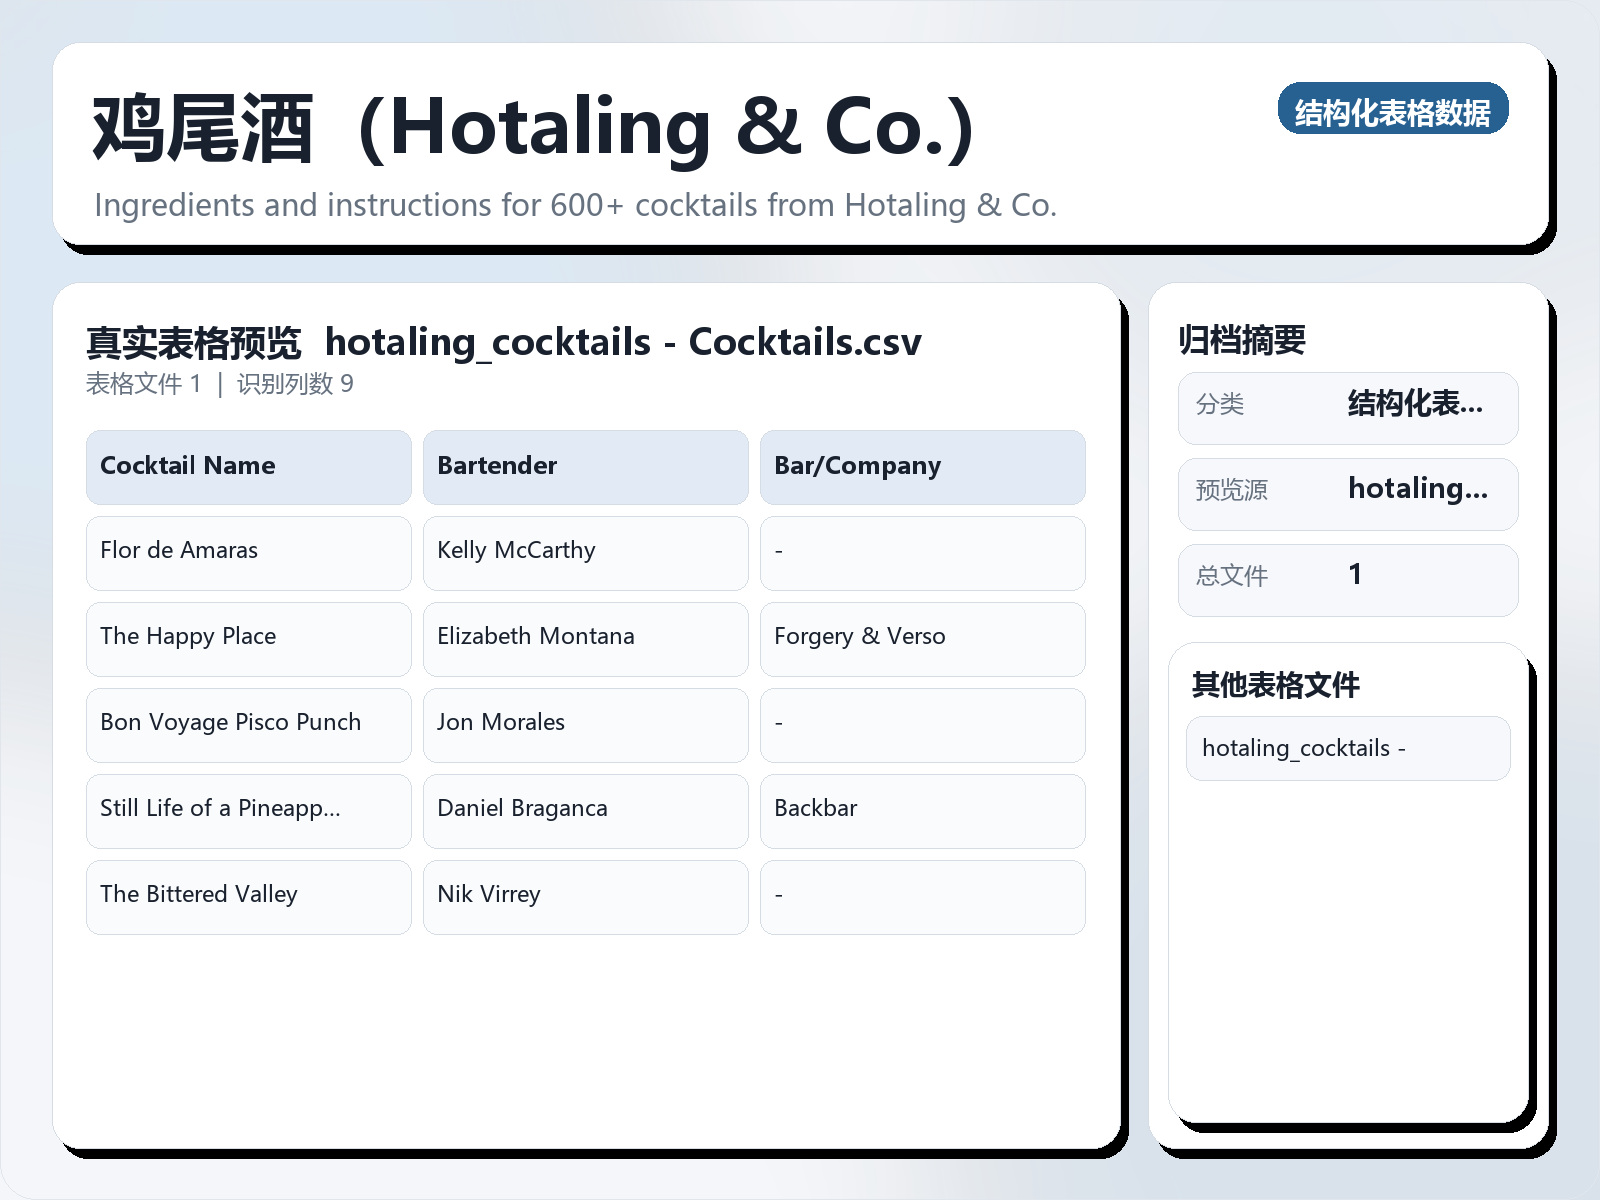Open the truncated Still Life of a Pineapp... cell

[x=247, y=810]
